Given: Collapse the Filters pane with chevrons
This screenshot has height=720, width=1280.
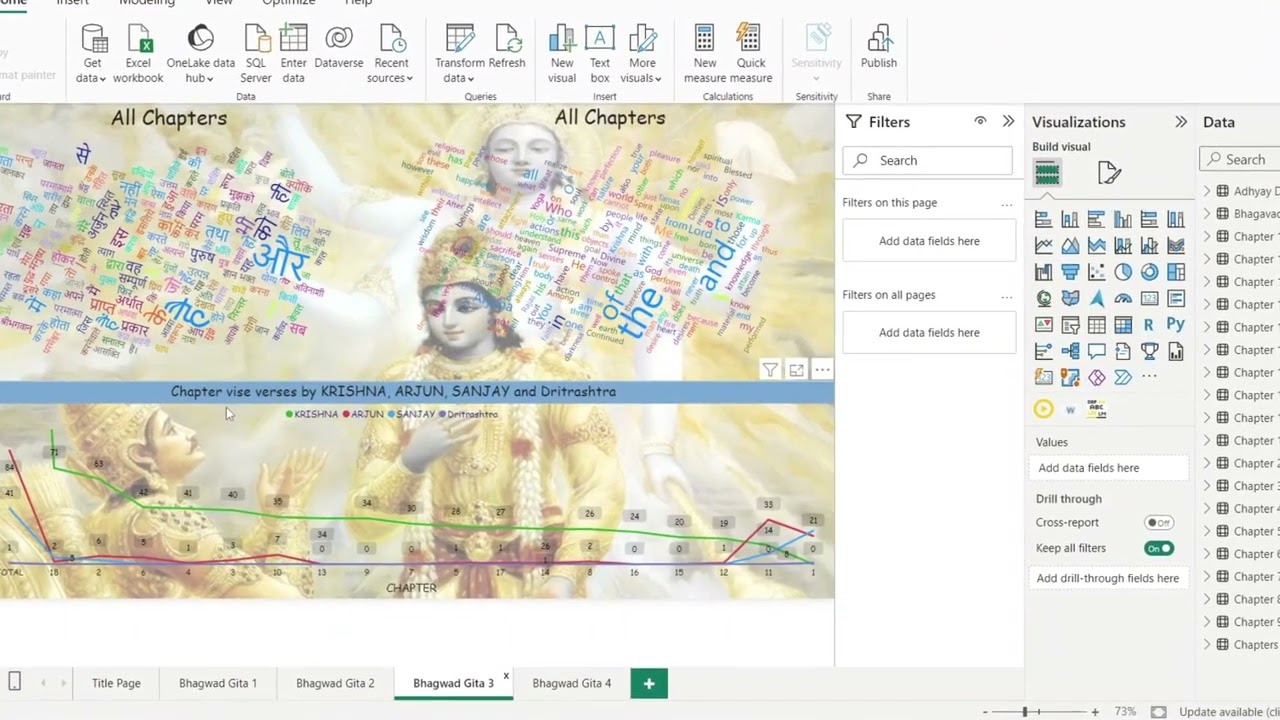Looking at the screenshot, I should coord(1008,121).
